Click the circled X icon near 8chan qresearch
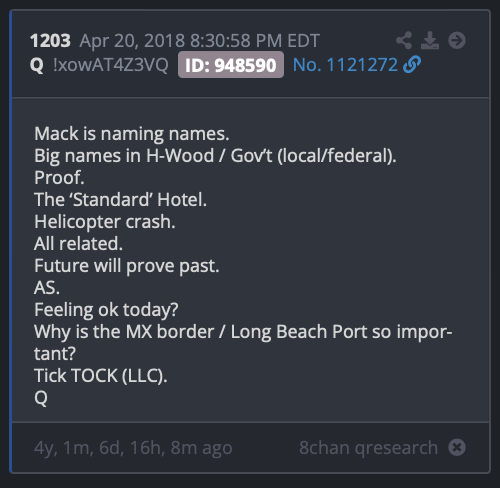 [457, 447]
